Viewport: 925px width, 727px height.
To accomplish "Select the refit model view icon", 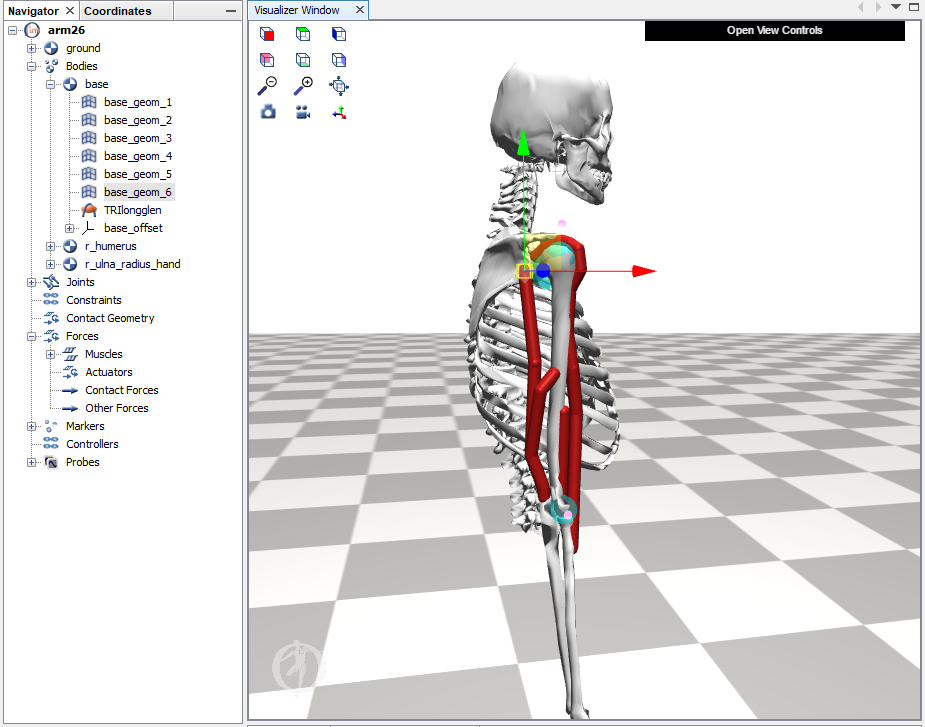I will click(x=339, y=85).
